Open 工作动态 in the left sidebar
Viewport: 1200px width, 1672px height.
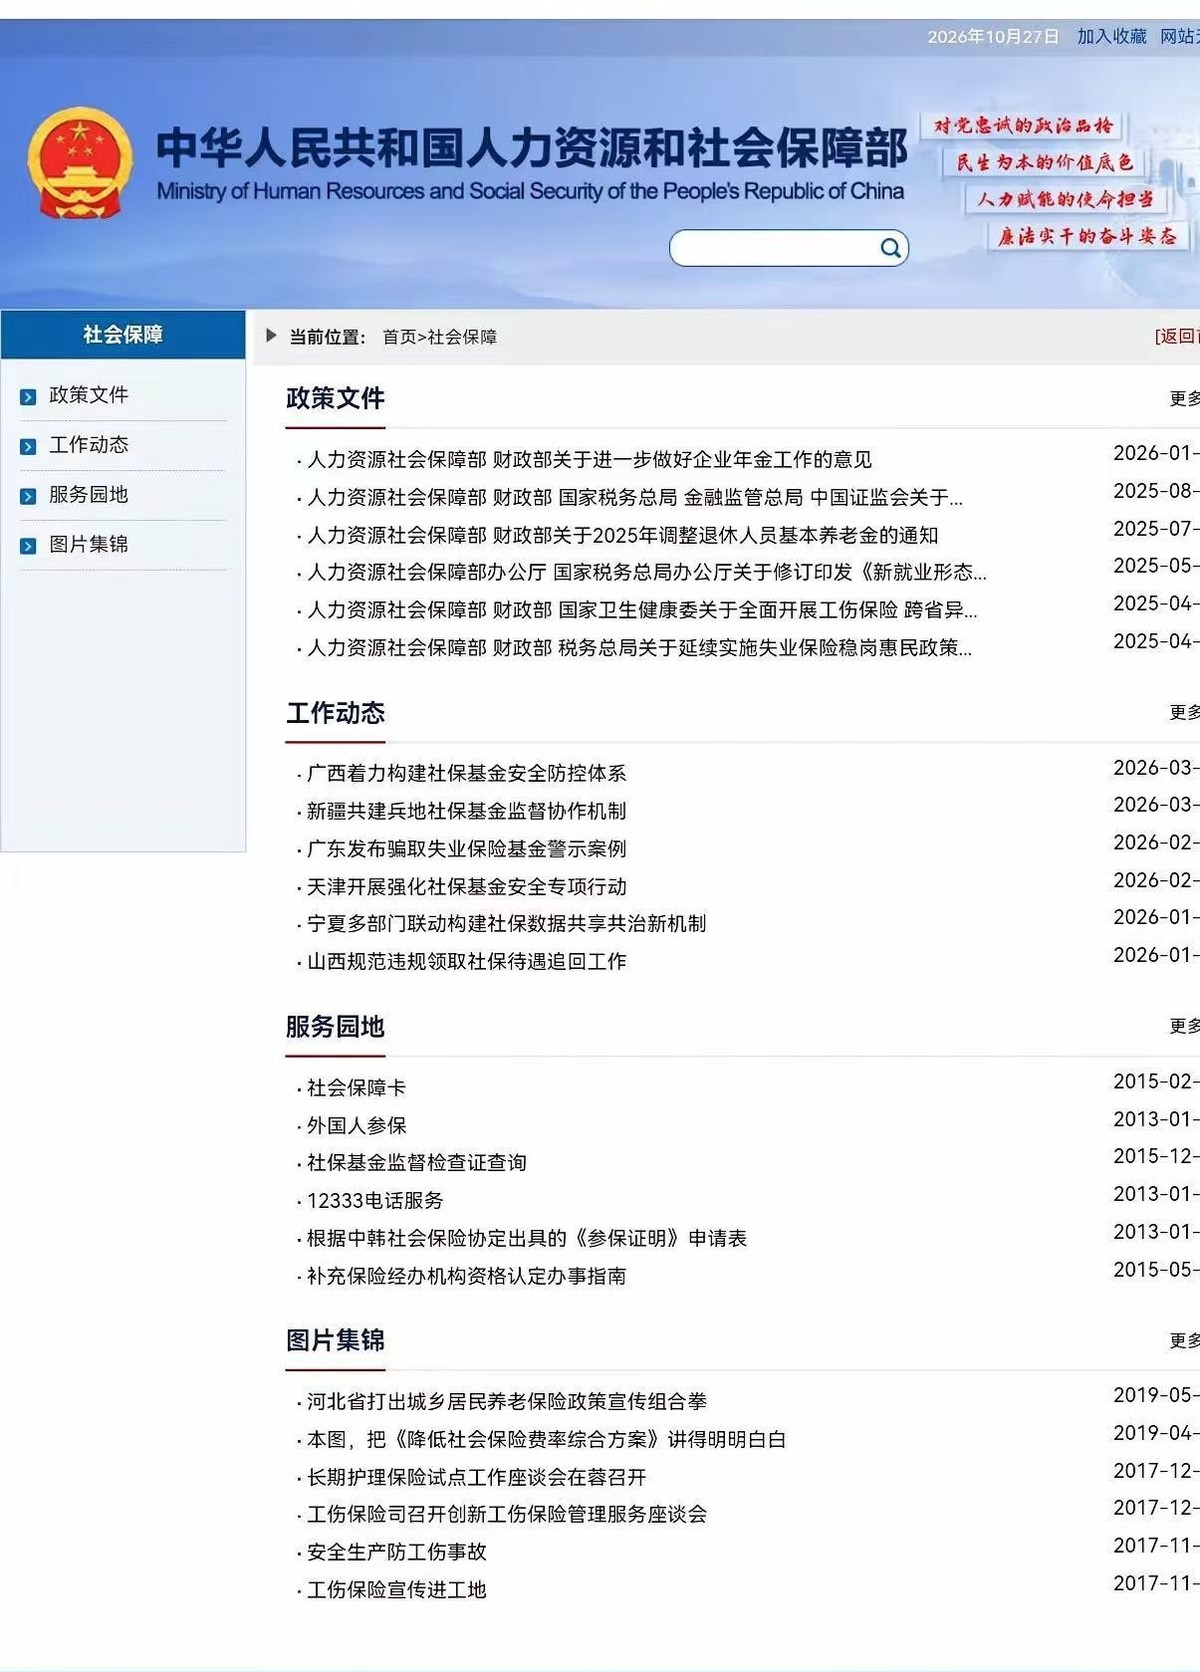click(x=89, y=445)
